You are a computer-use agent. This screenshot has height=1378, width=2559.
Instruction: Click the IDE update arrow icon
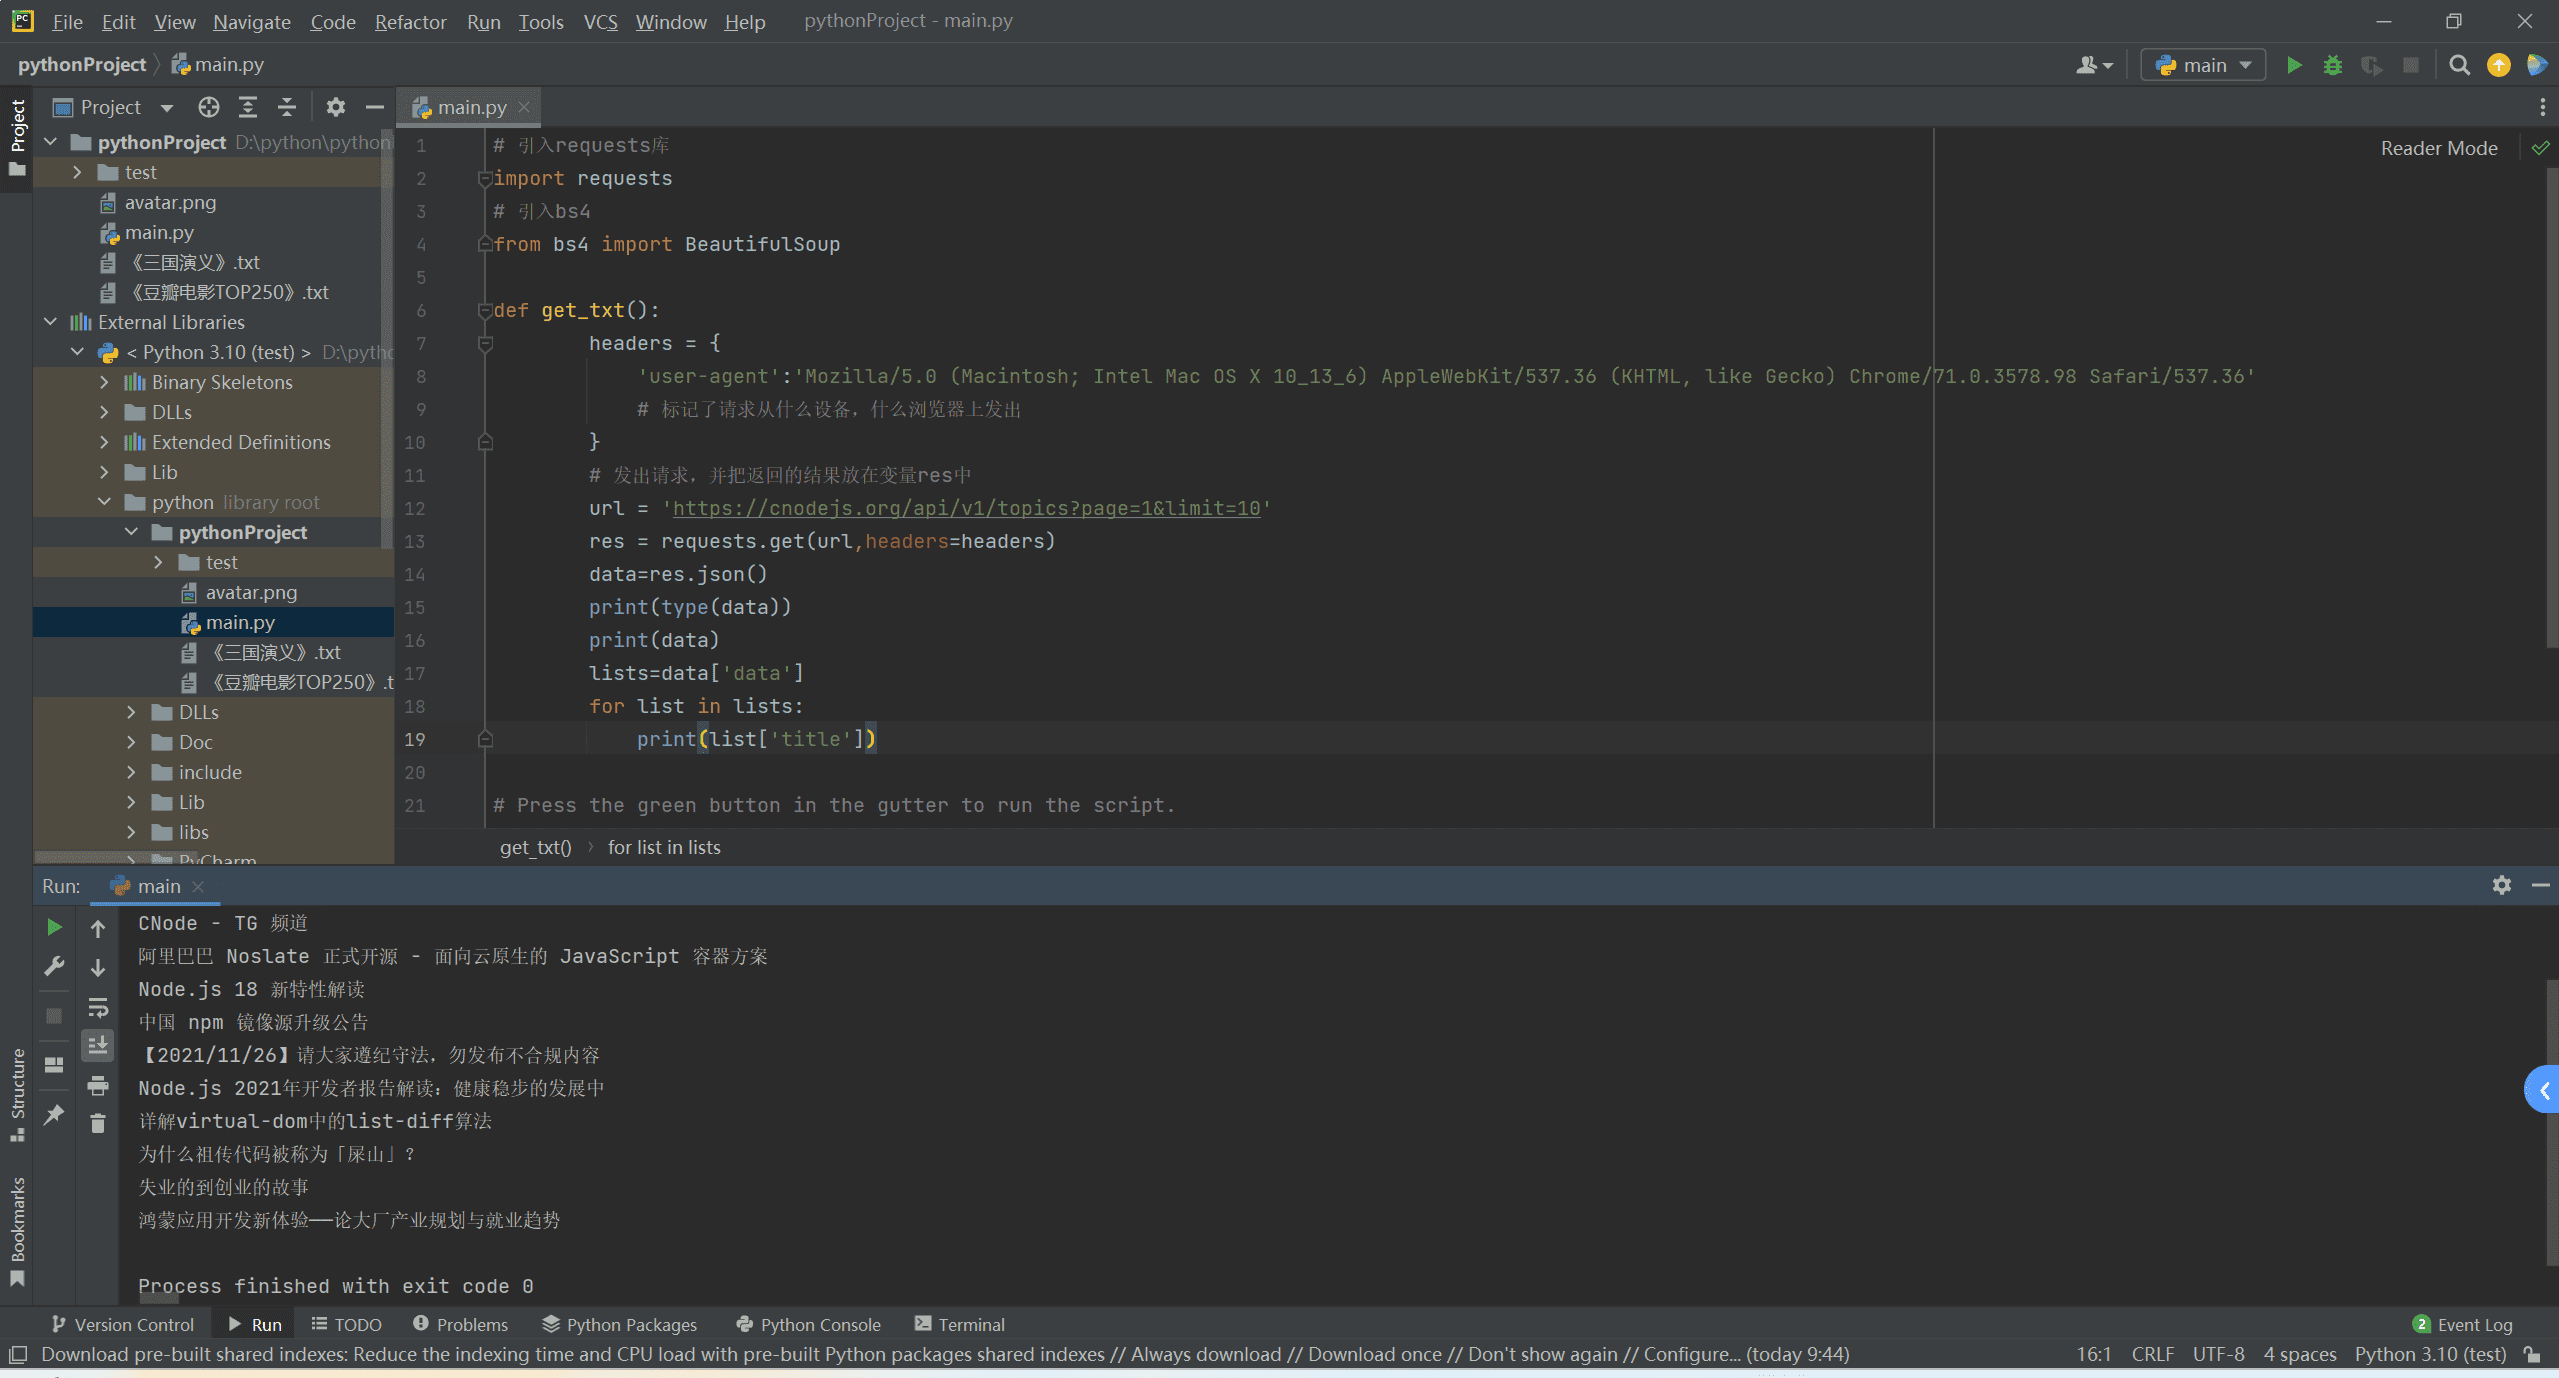[2498, 65]
